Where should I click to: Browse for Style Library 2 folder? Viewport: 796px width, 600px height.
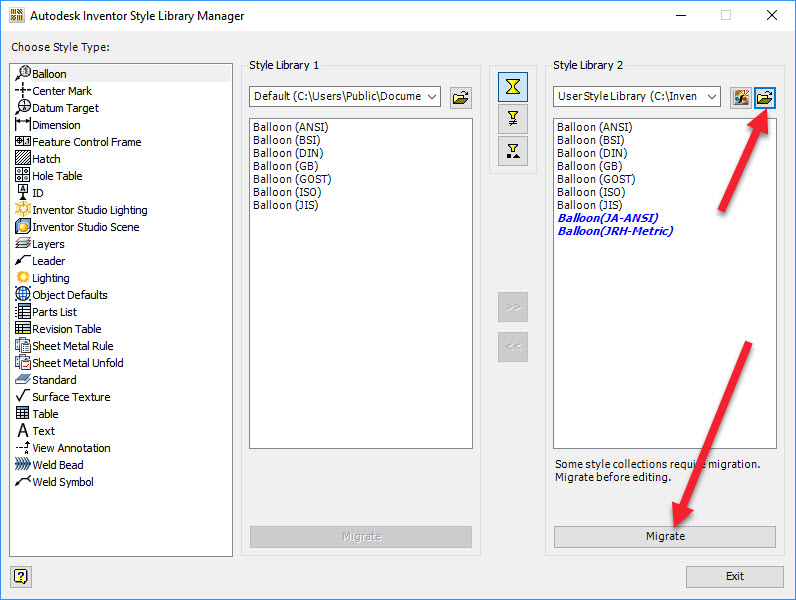[765, 97]
